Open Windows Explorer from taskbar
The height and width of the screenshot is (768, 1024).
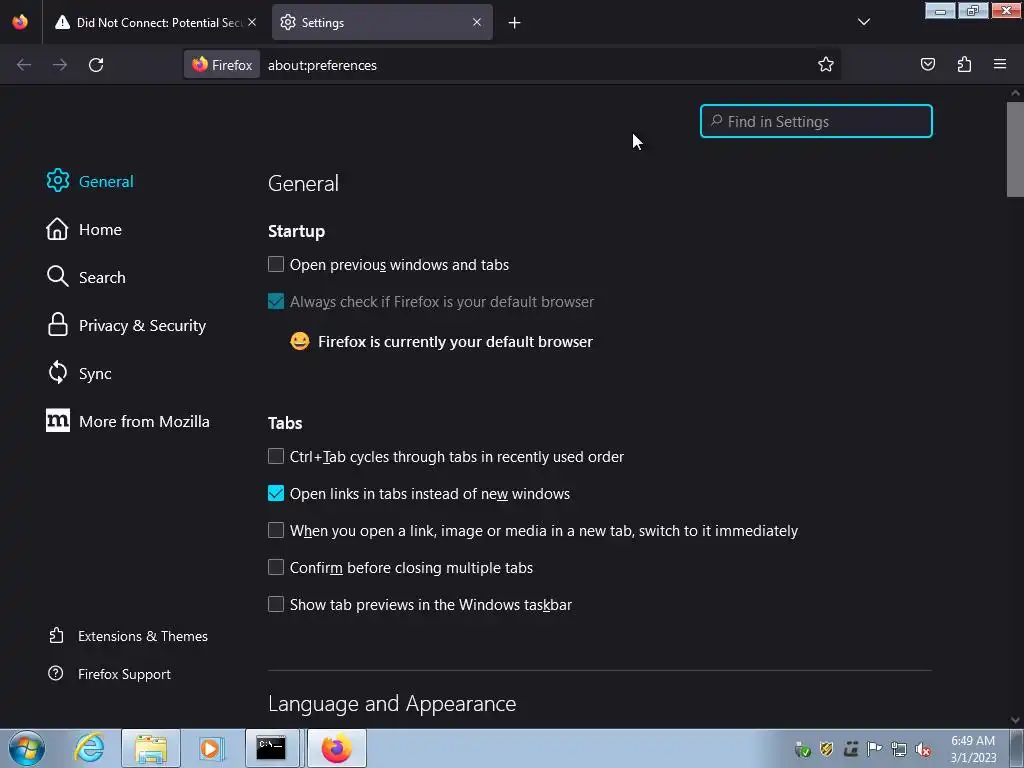tap(151, 748)
